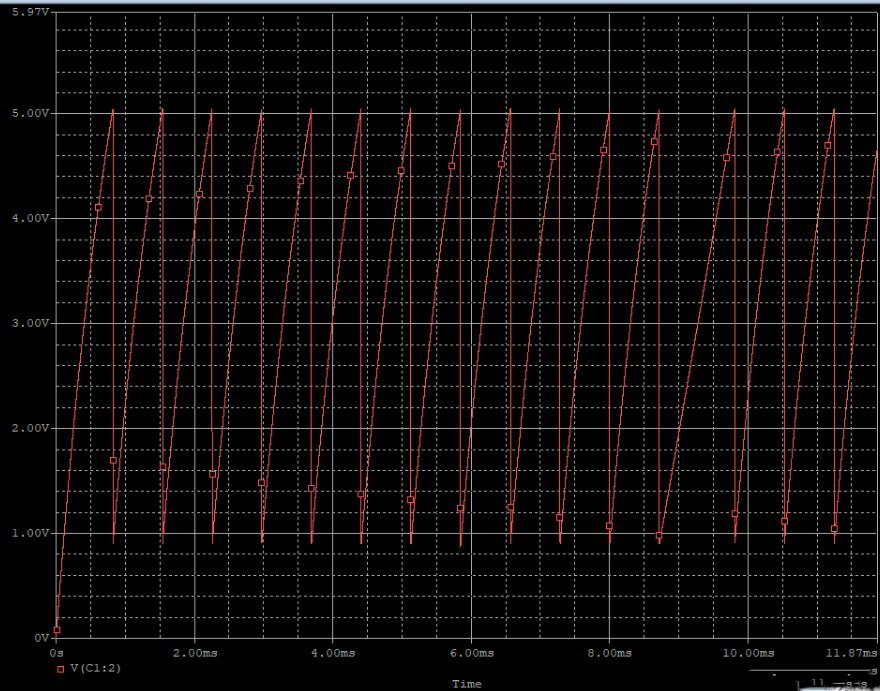Viewport: 880px width, 691px height.
Task: Click the 0V y-axis origin label
Action: pos(41,638)
